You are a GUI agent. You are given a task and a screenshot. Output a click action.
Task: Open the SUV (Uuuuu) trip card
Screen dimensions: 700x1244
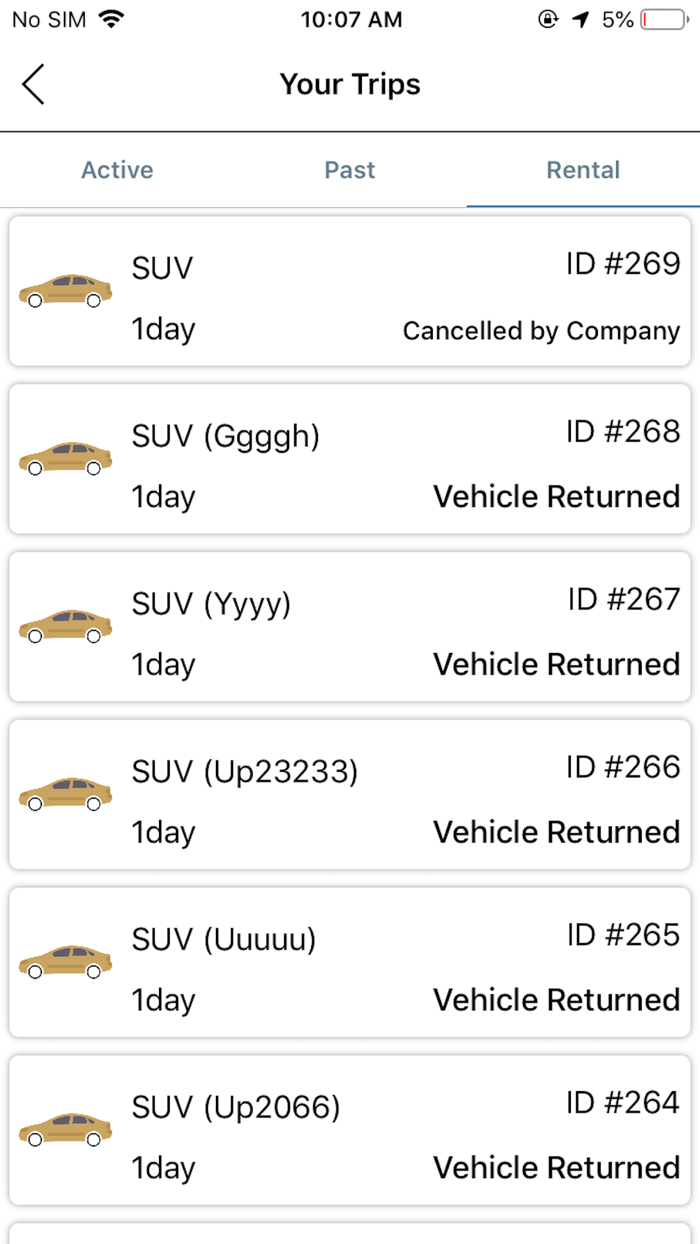tap(350, 963)
